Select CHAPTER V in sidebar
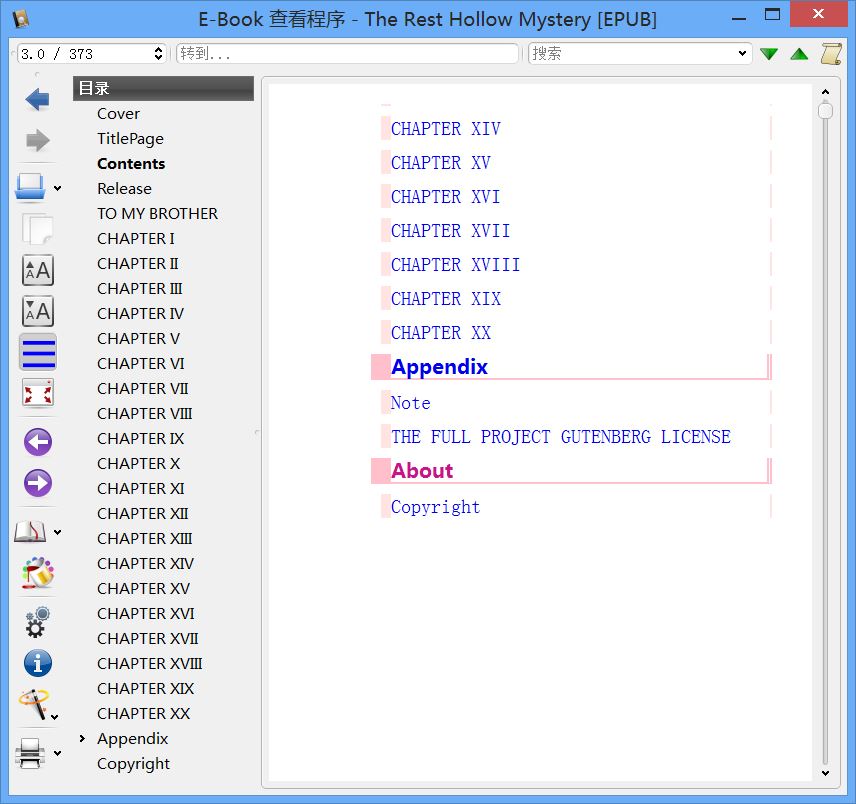Image resolution: width=856 pixels, height=804 pixels. (x=138, y=338)
